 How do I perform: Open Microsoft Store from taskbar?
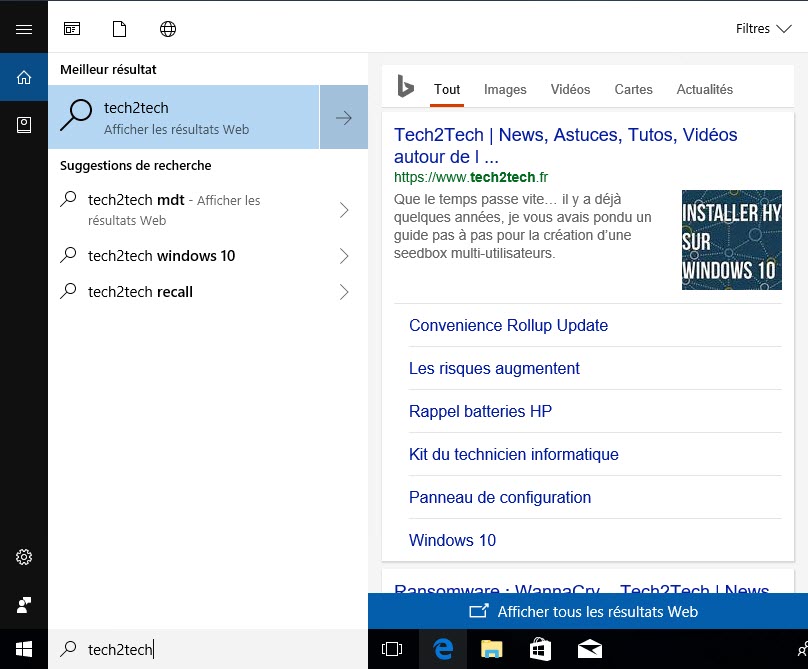tap(540, 649)
